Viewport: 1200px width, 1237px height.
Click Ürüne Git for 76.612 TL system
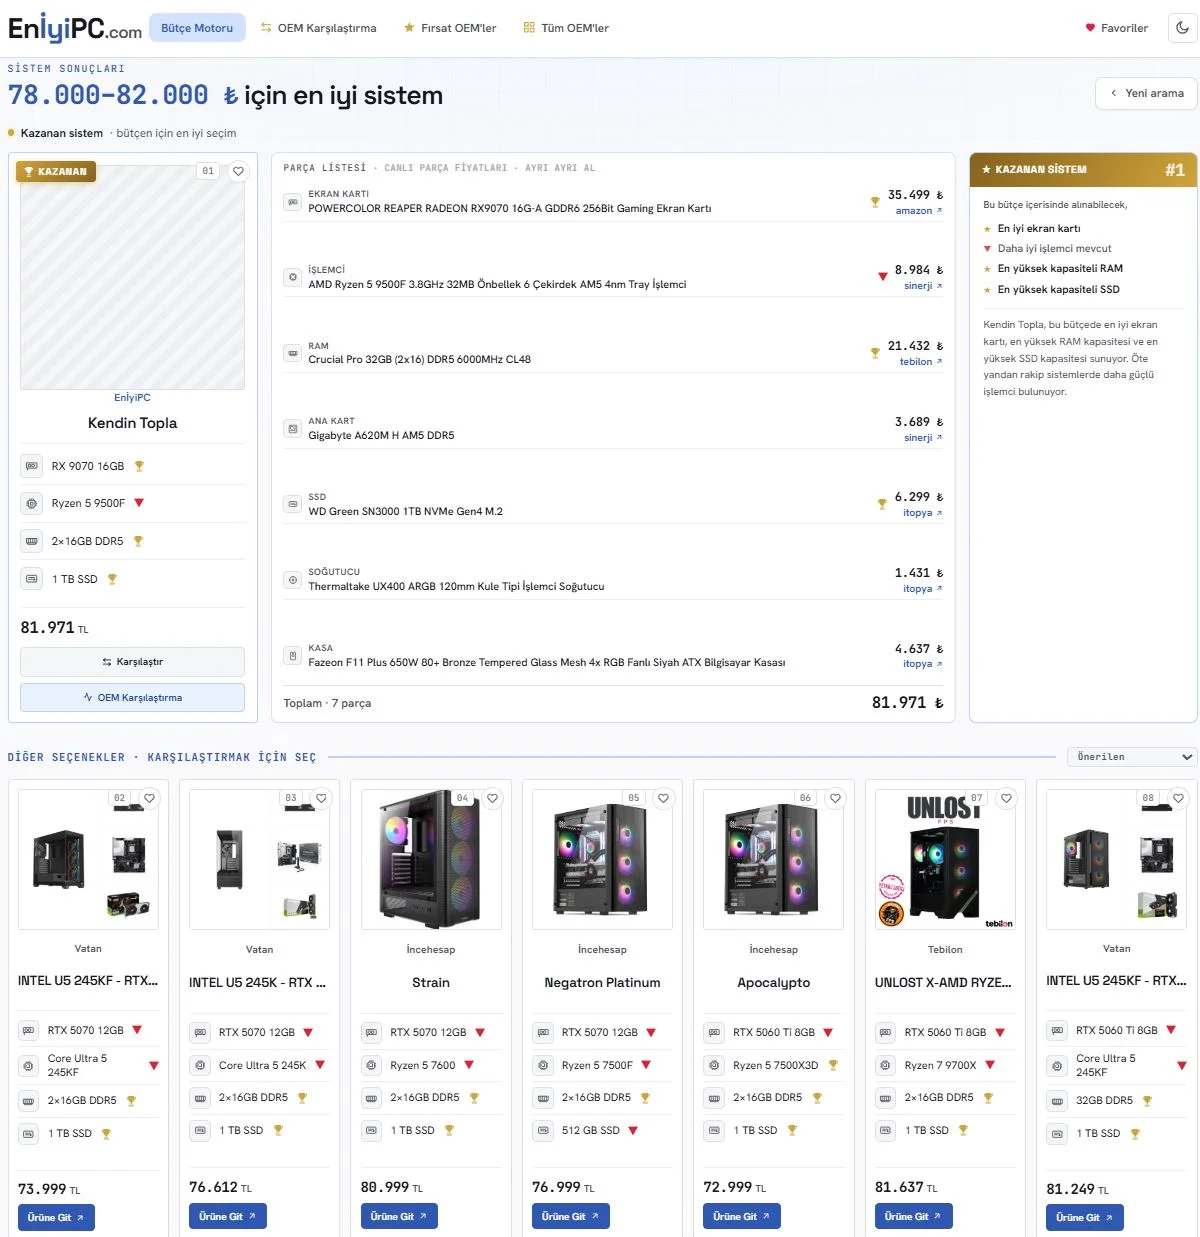[227, 1217]
